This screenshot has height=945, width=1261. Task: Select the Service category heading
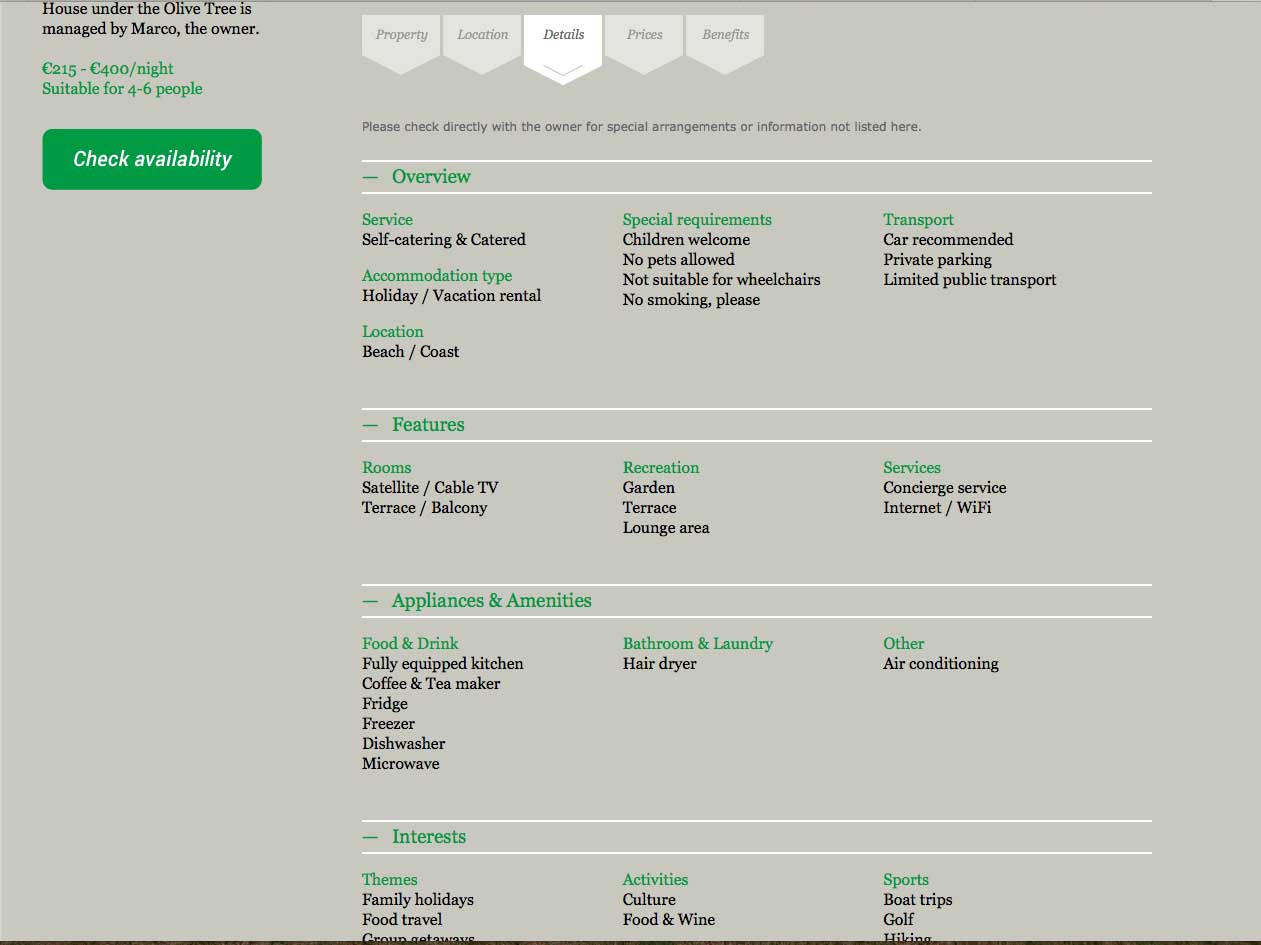(x=387, y=220)
